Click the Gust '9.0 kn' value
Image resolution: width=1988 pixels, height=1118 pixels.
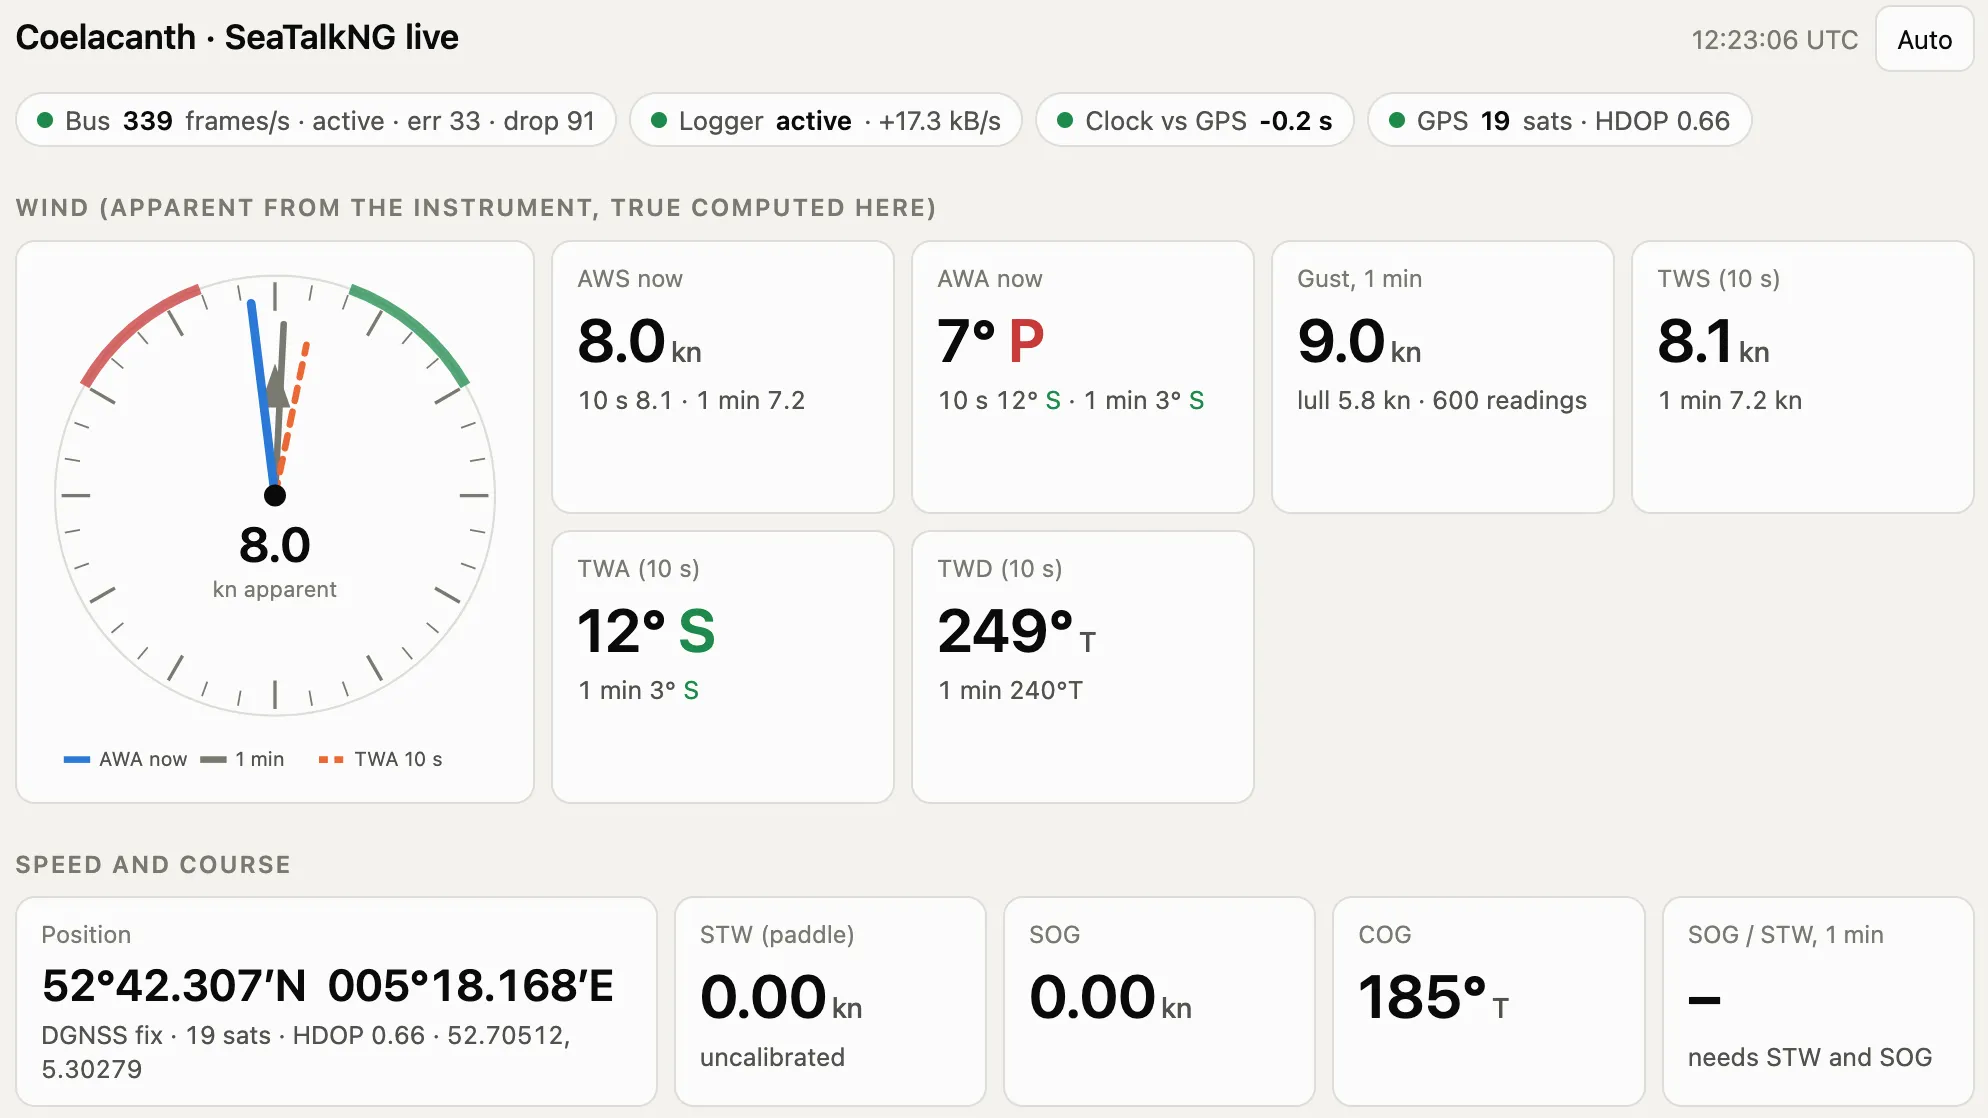[1360, 342]
